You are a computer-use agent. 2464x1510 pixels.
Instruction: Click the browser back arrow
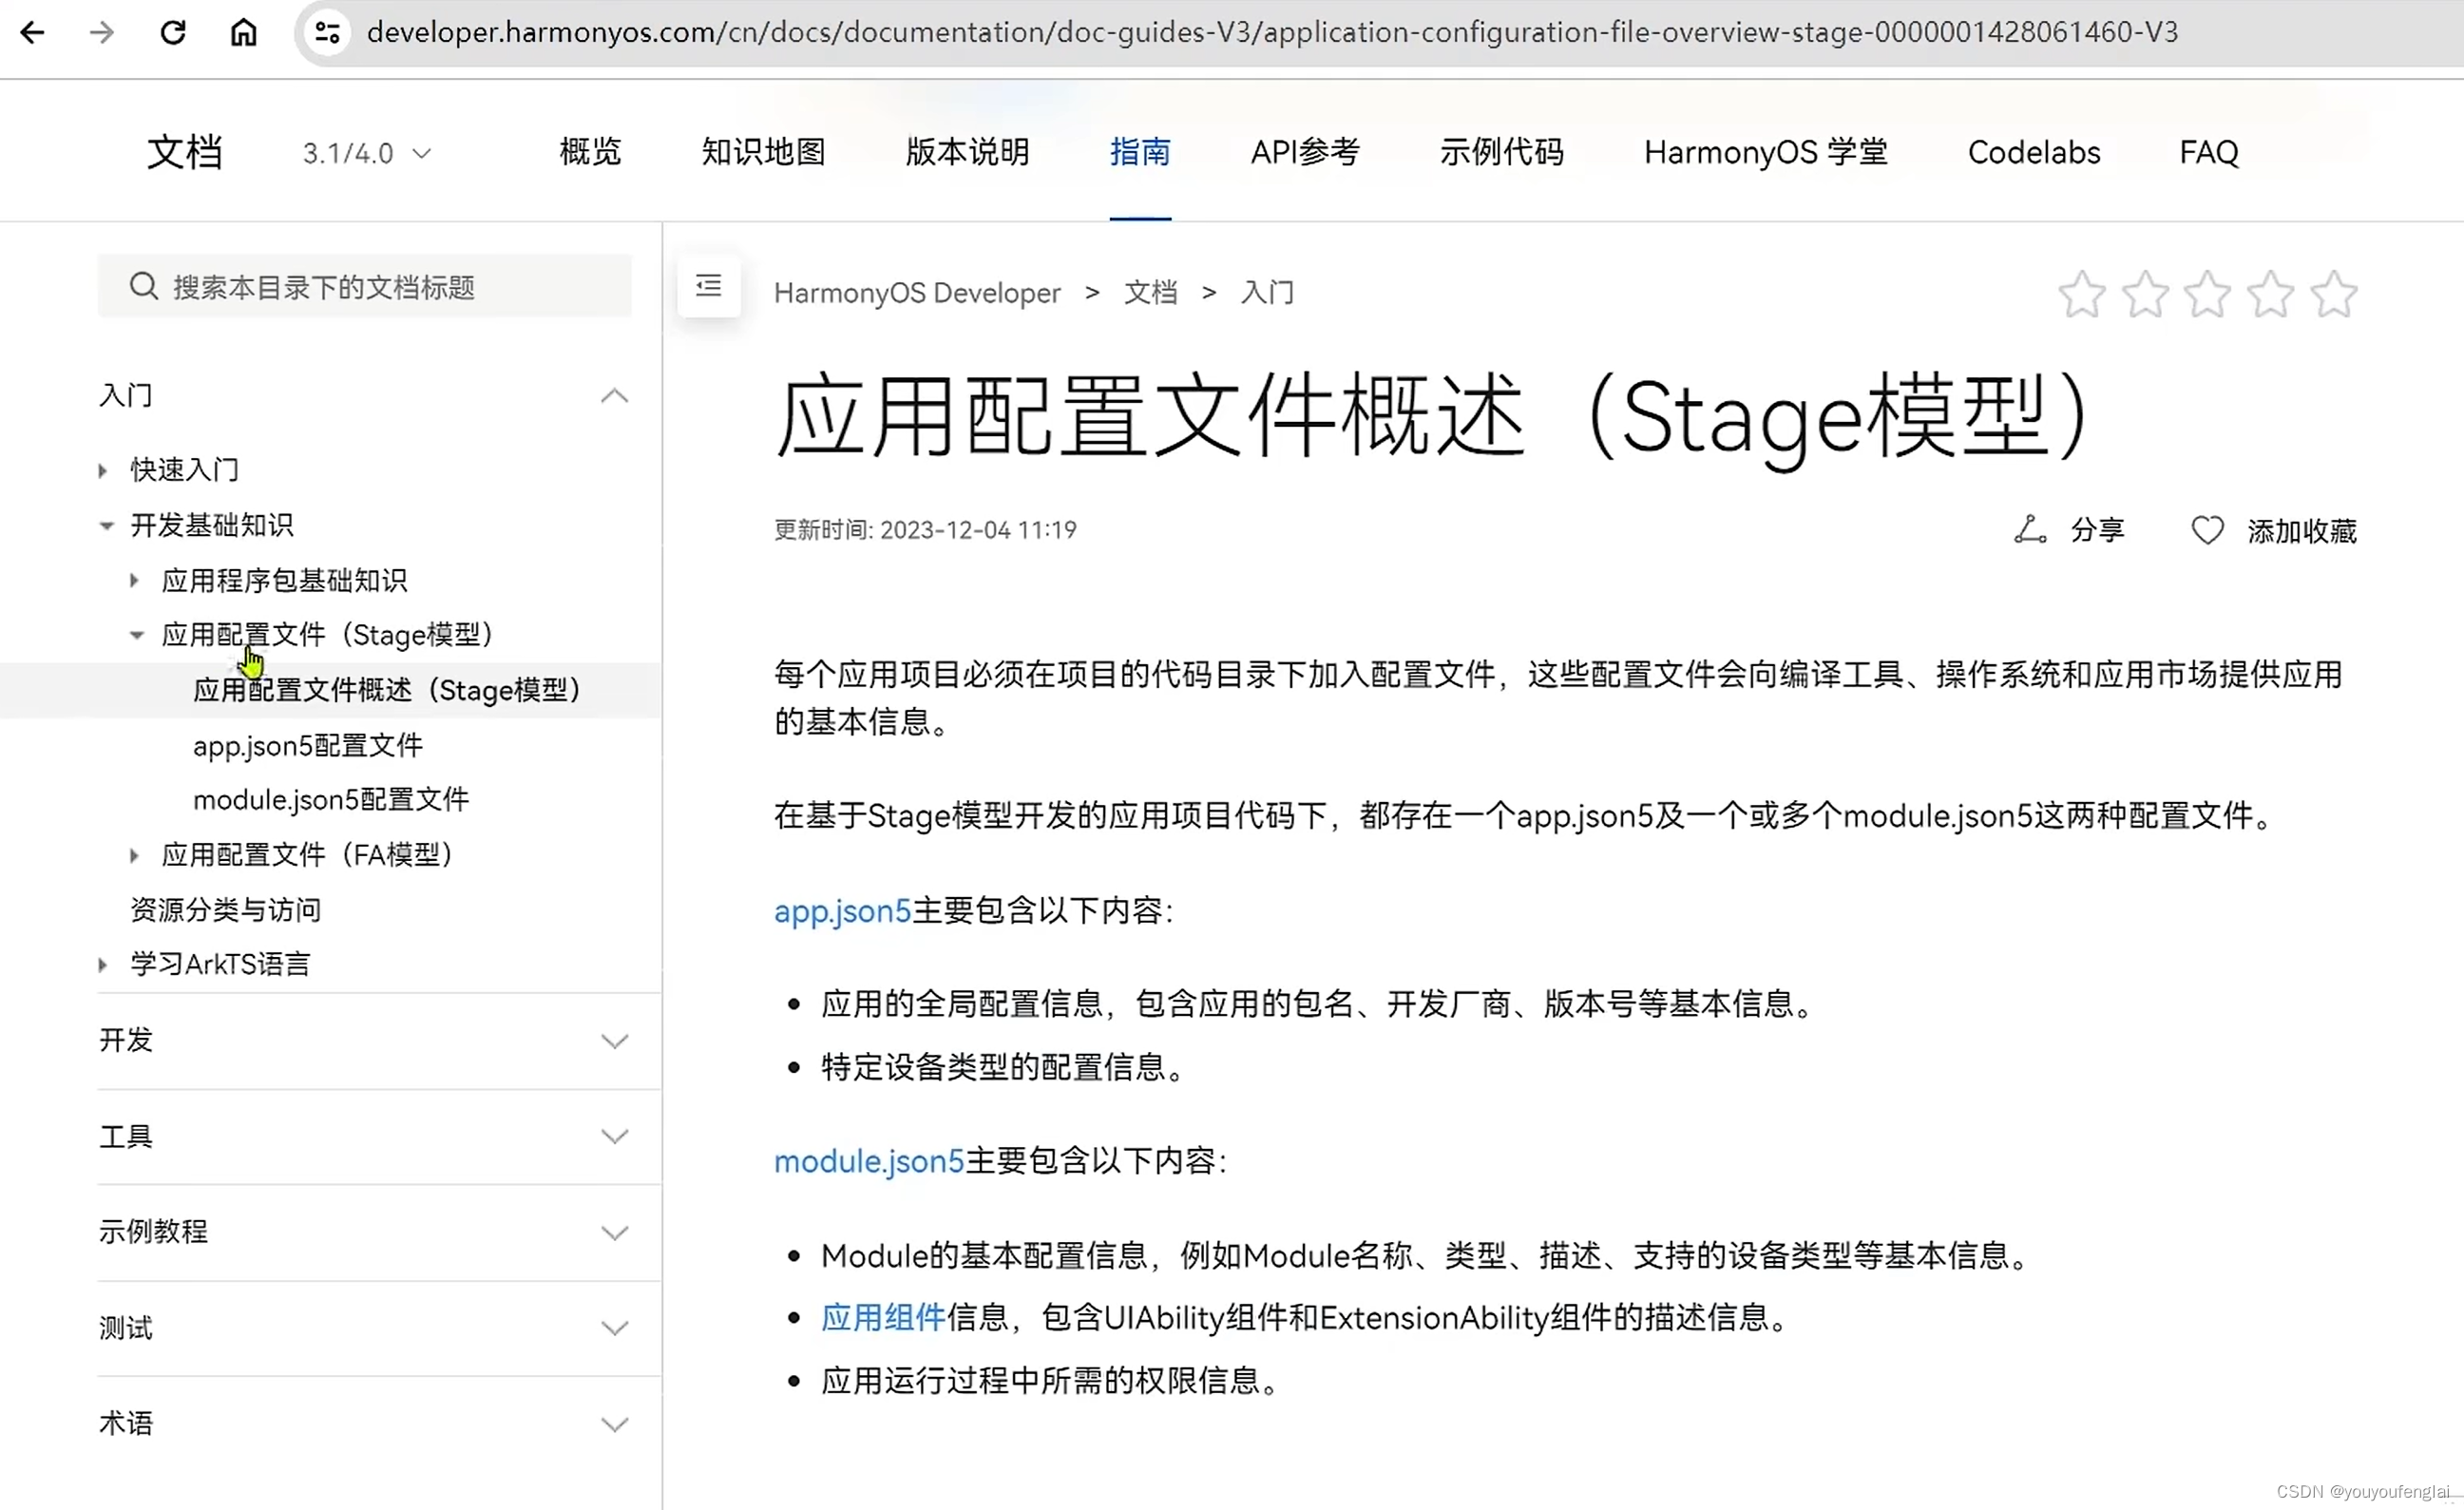click(x=33, y=32)
